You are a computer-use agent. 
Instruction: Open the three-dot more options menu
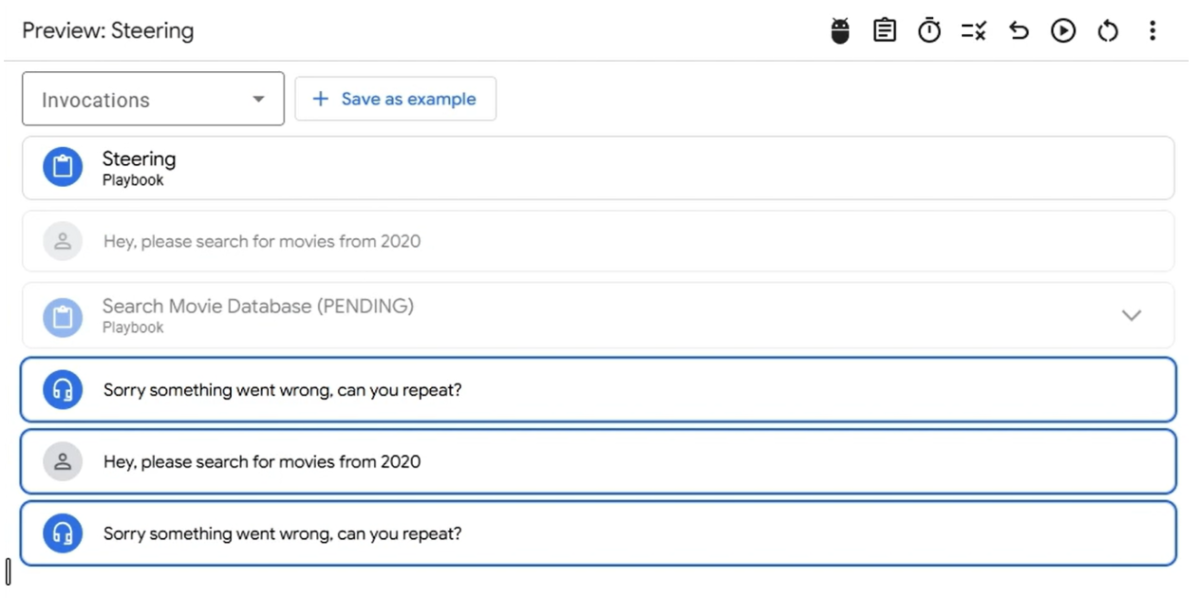1152,31
